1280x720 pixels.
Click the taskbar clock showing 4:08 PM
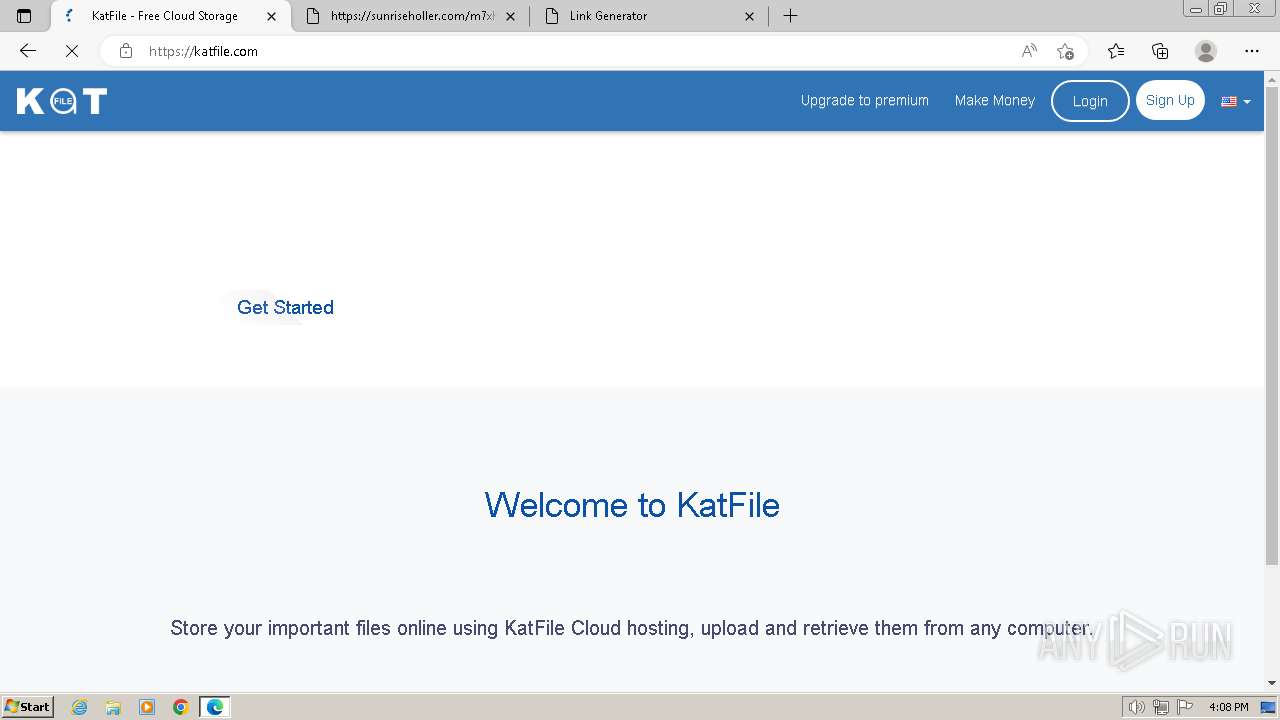[x=1228, y=707]
